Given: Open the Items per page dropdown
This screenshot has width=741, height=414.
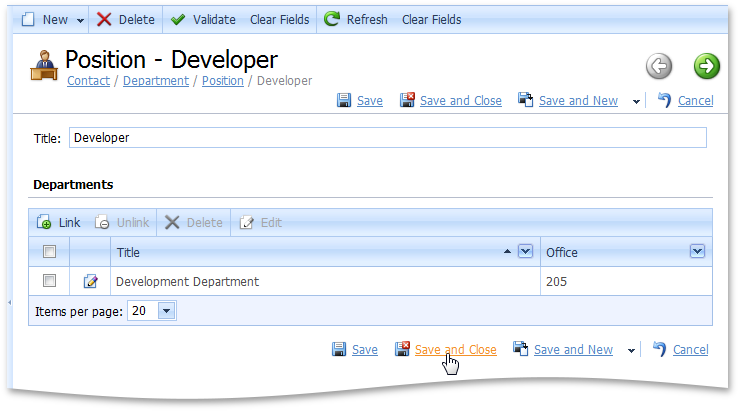Looking at the screenshot, I should [166, 311].
